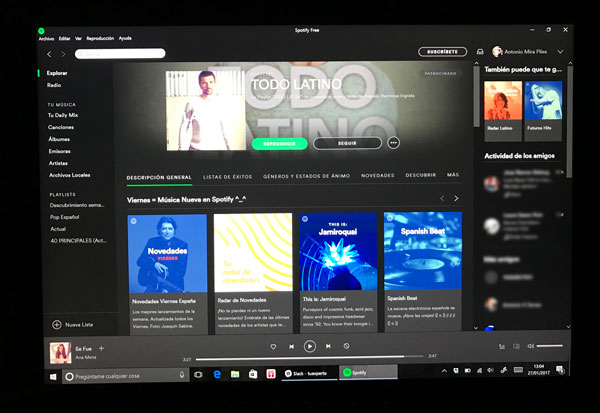Open the This Is: Jamiroquai card

coord(338,273)
